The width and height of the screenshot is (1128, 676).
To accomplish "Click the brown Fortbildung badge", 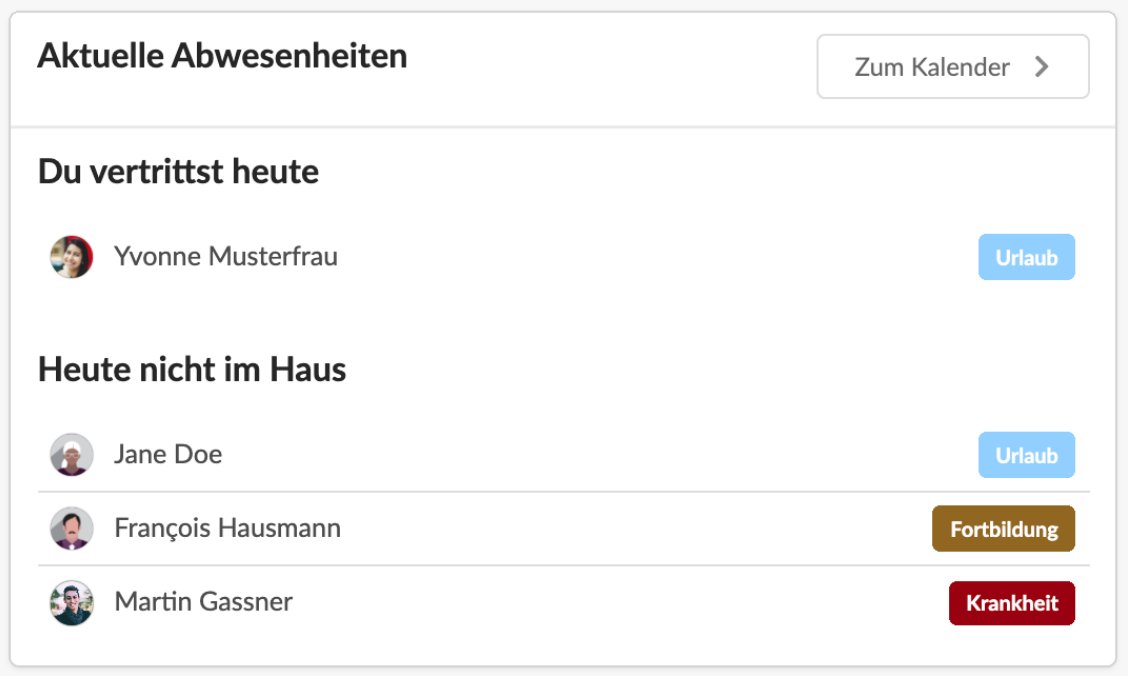I will (x=1004, y=529).
